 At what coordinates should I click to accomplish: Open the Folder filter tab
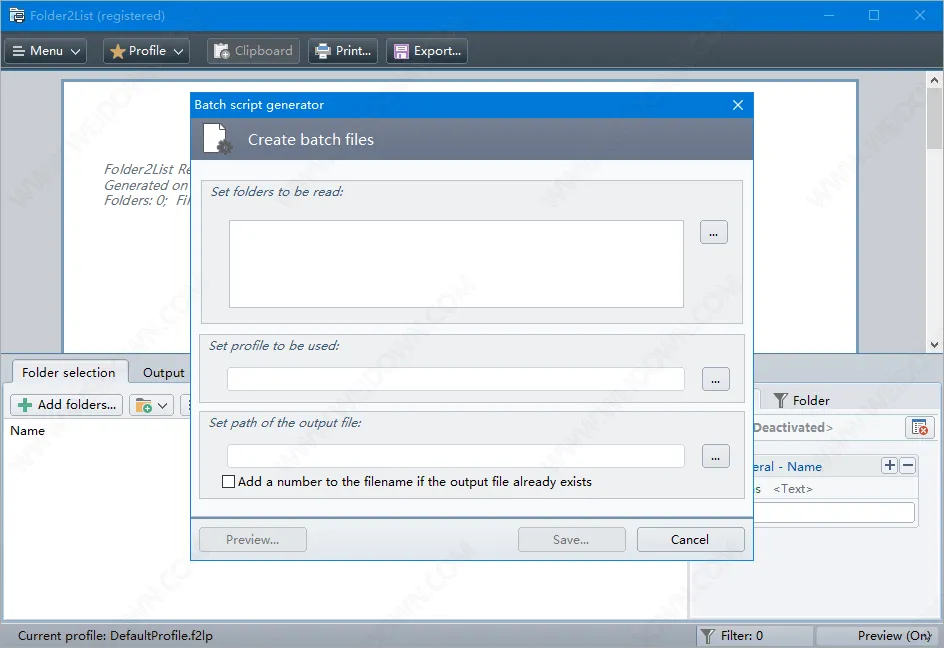pyautogui.click(x=801, y=400)
